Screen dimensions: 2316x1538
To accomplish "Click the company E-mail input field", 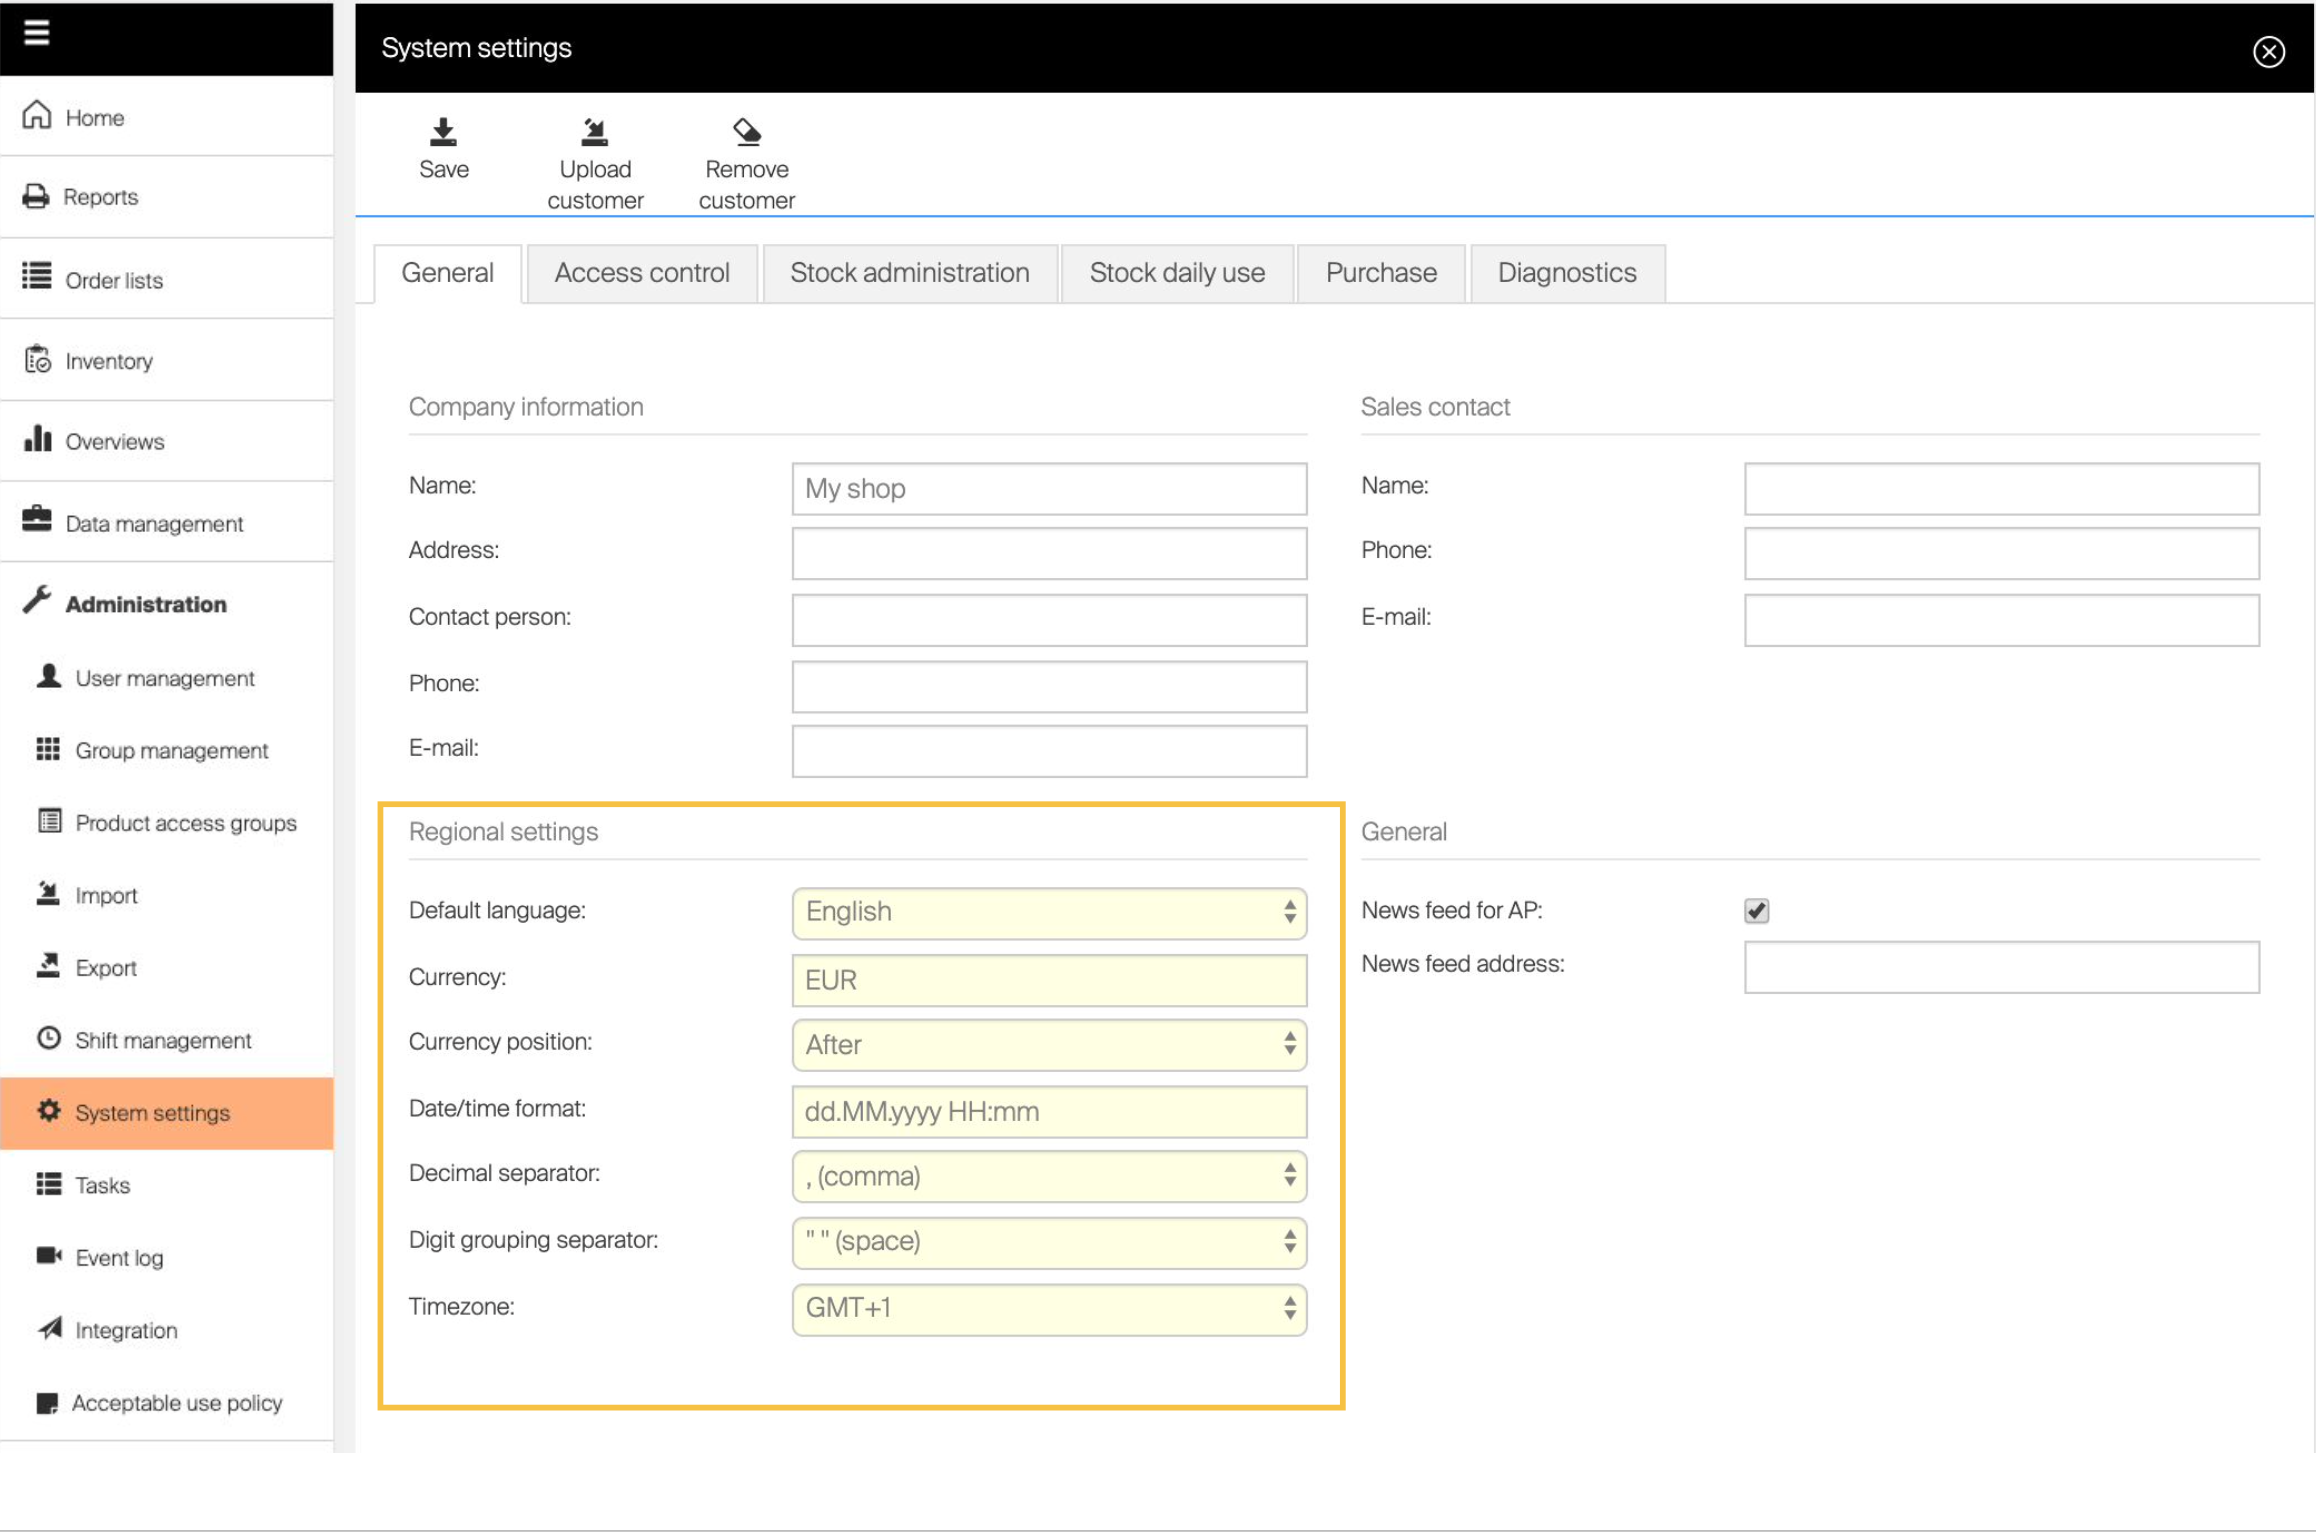I will pyautogui.click(x=1049, y=751).
